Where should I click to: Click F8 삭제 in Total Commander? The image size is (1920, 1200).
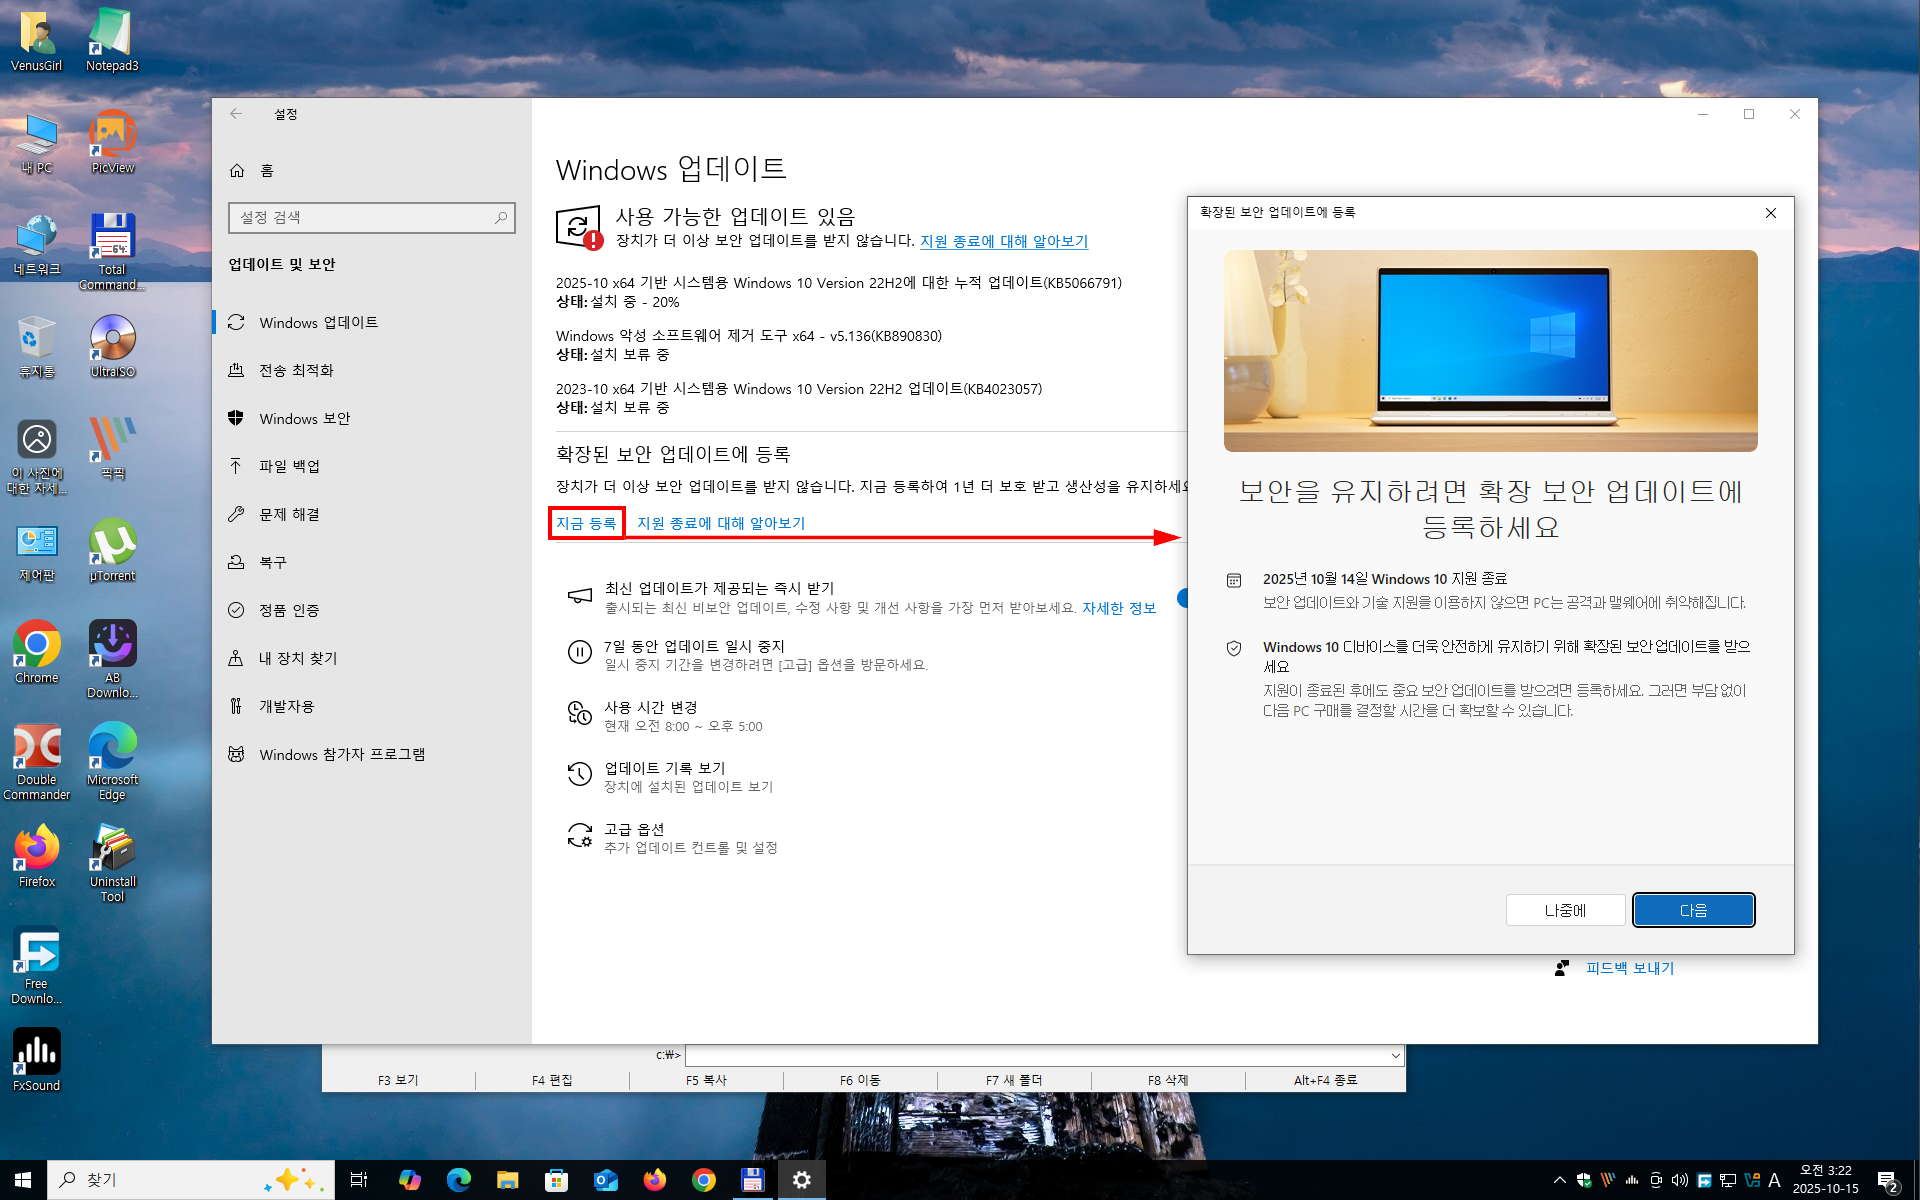[1168, 1080]
